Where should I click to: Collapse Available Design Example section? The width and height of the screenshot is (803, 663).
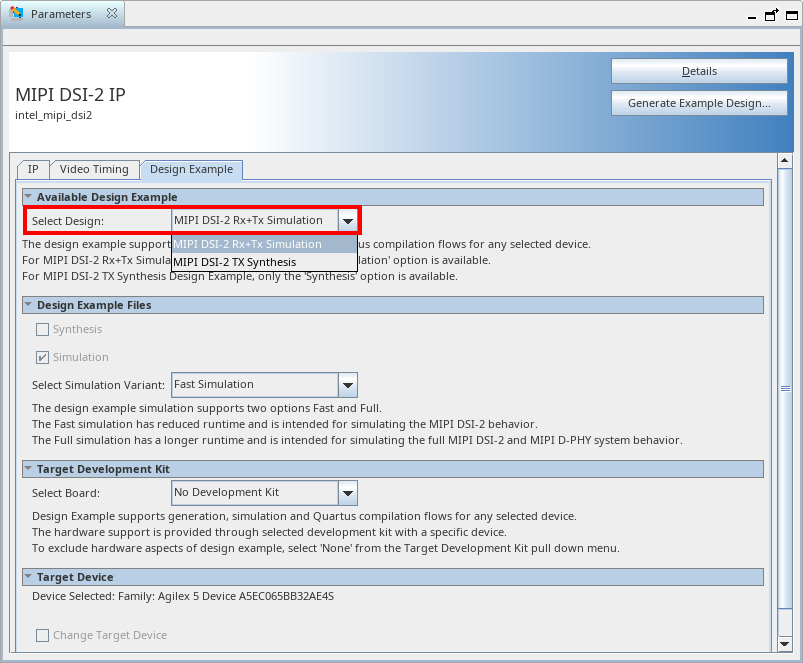tap(28, 197)
